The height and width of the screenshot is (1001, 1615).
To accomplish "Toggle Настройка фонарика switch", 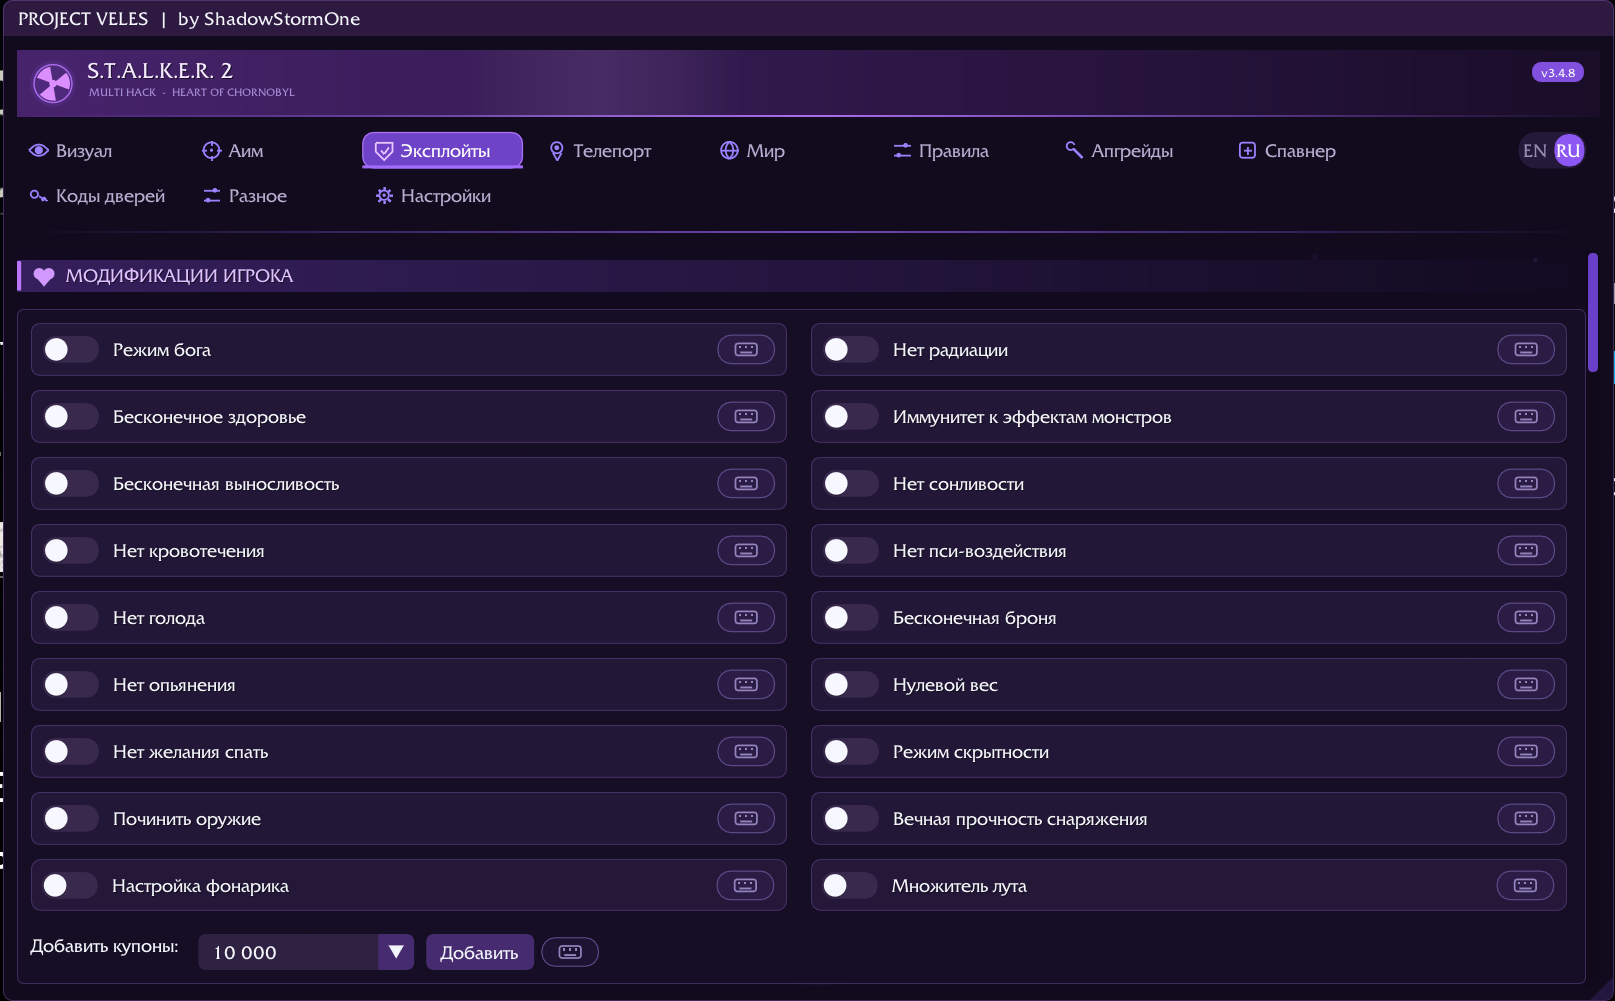I will point(69,885).
